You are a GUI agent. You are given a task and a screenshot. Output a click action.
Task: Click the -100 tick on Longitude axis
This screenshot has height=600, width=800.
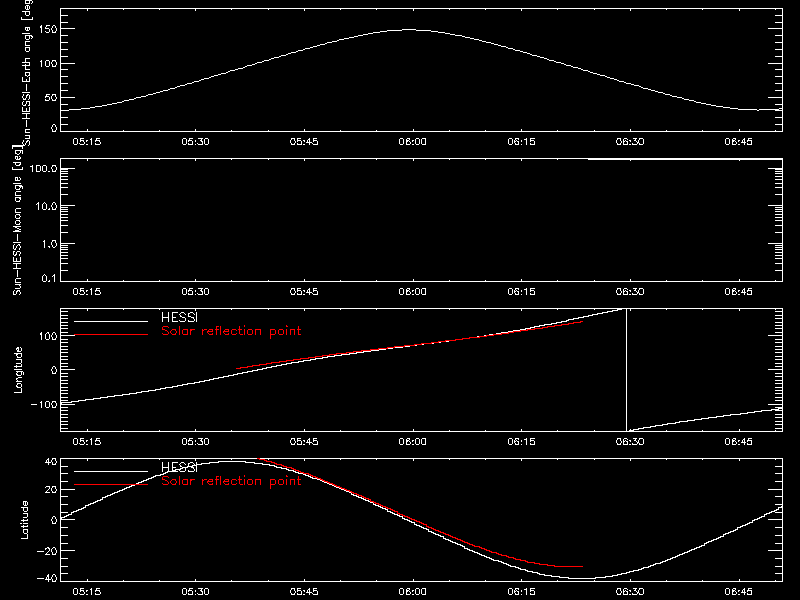pyautogui.click(x=44, y=404)
